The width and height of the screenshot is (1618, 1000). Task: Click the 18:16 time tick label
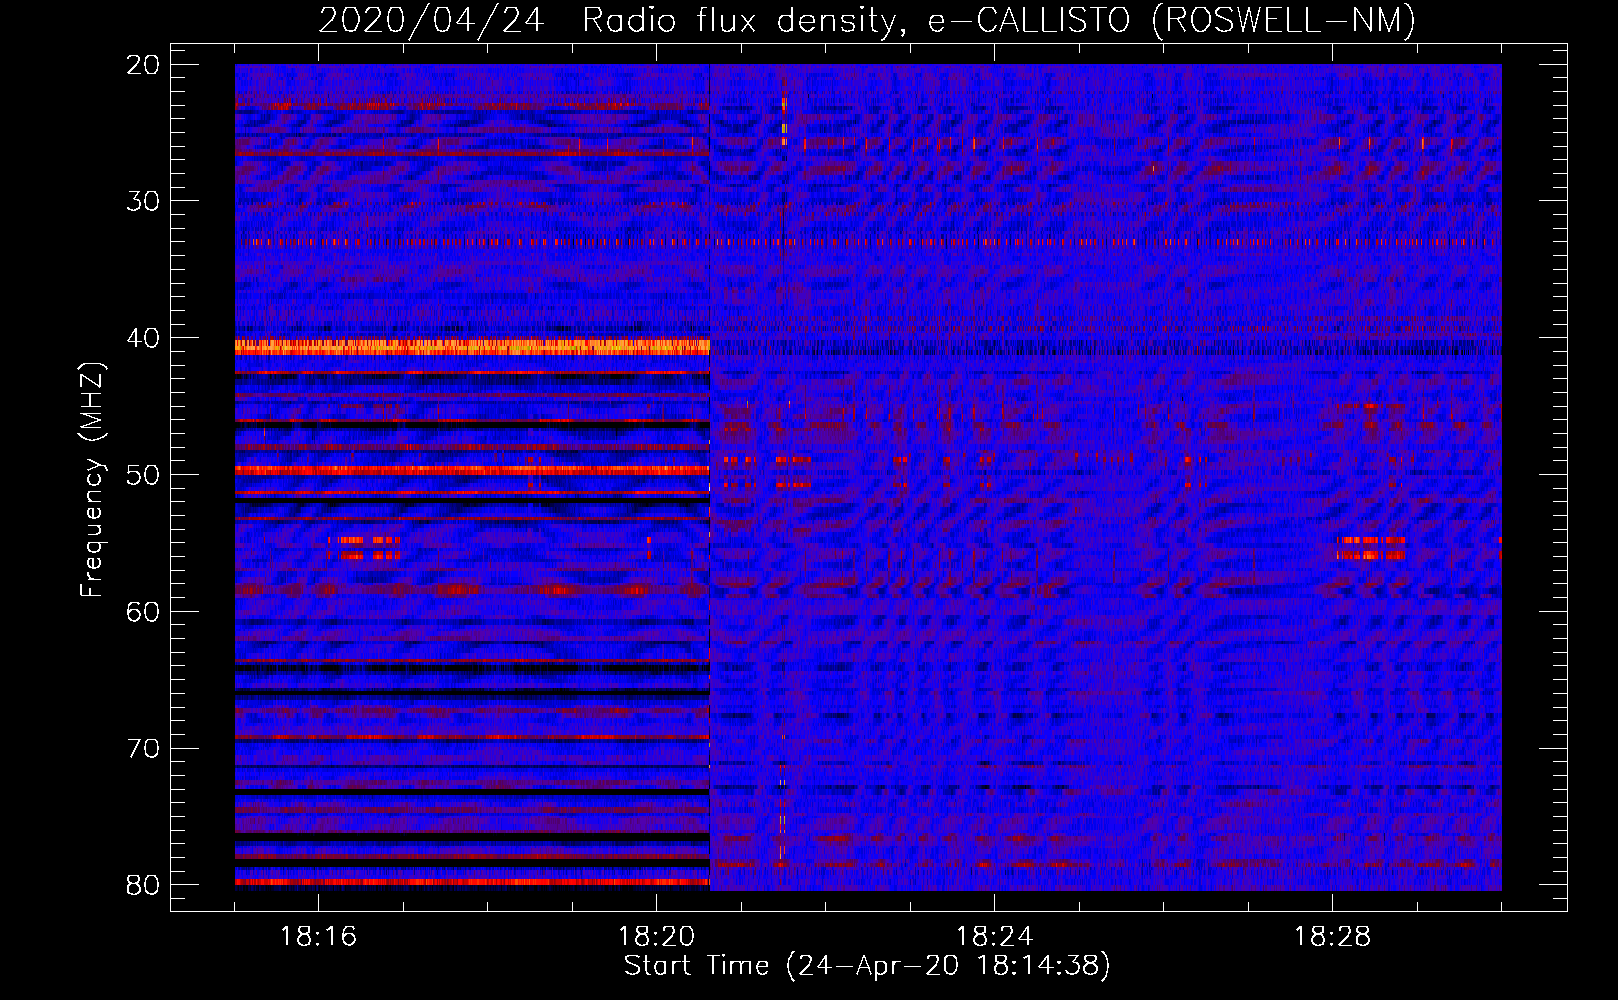[x=318, y=937]
